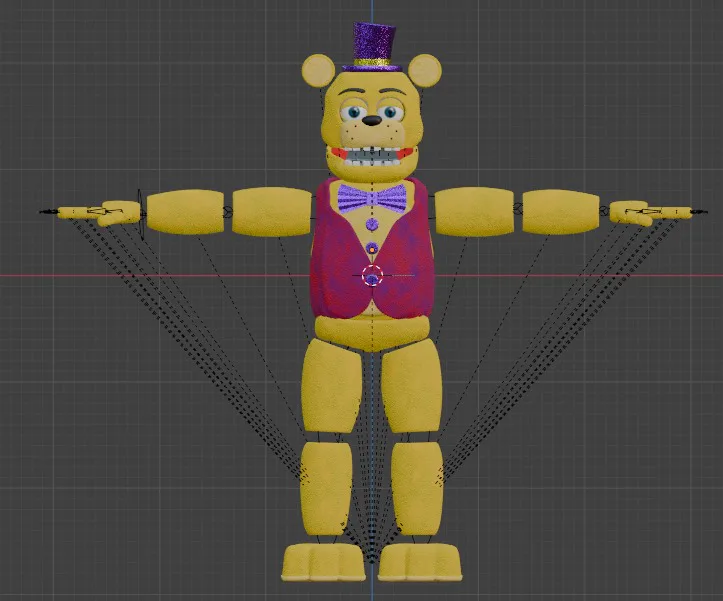Image resolution: width=723 pixels, height=601 pixels.
Task: Click the elbow joint empty on screen-right arm
Action: click(518, 209)
